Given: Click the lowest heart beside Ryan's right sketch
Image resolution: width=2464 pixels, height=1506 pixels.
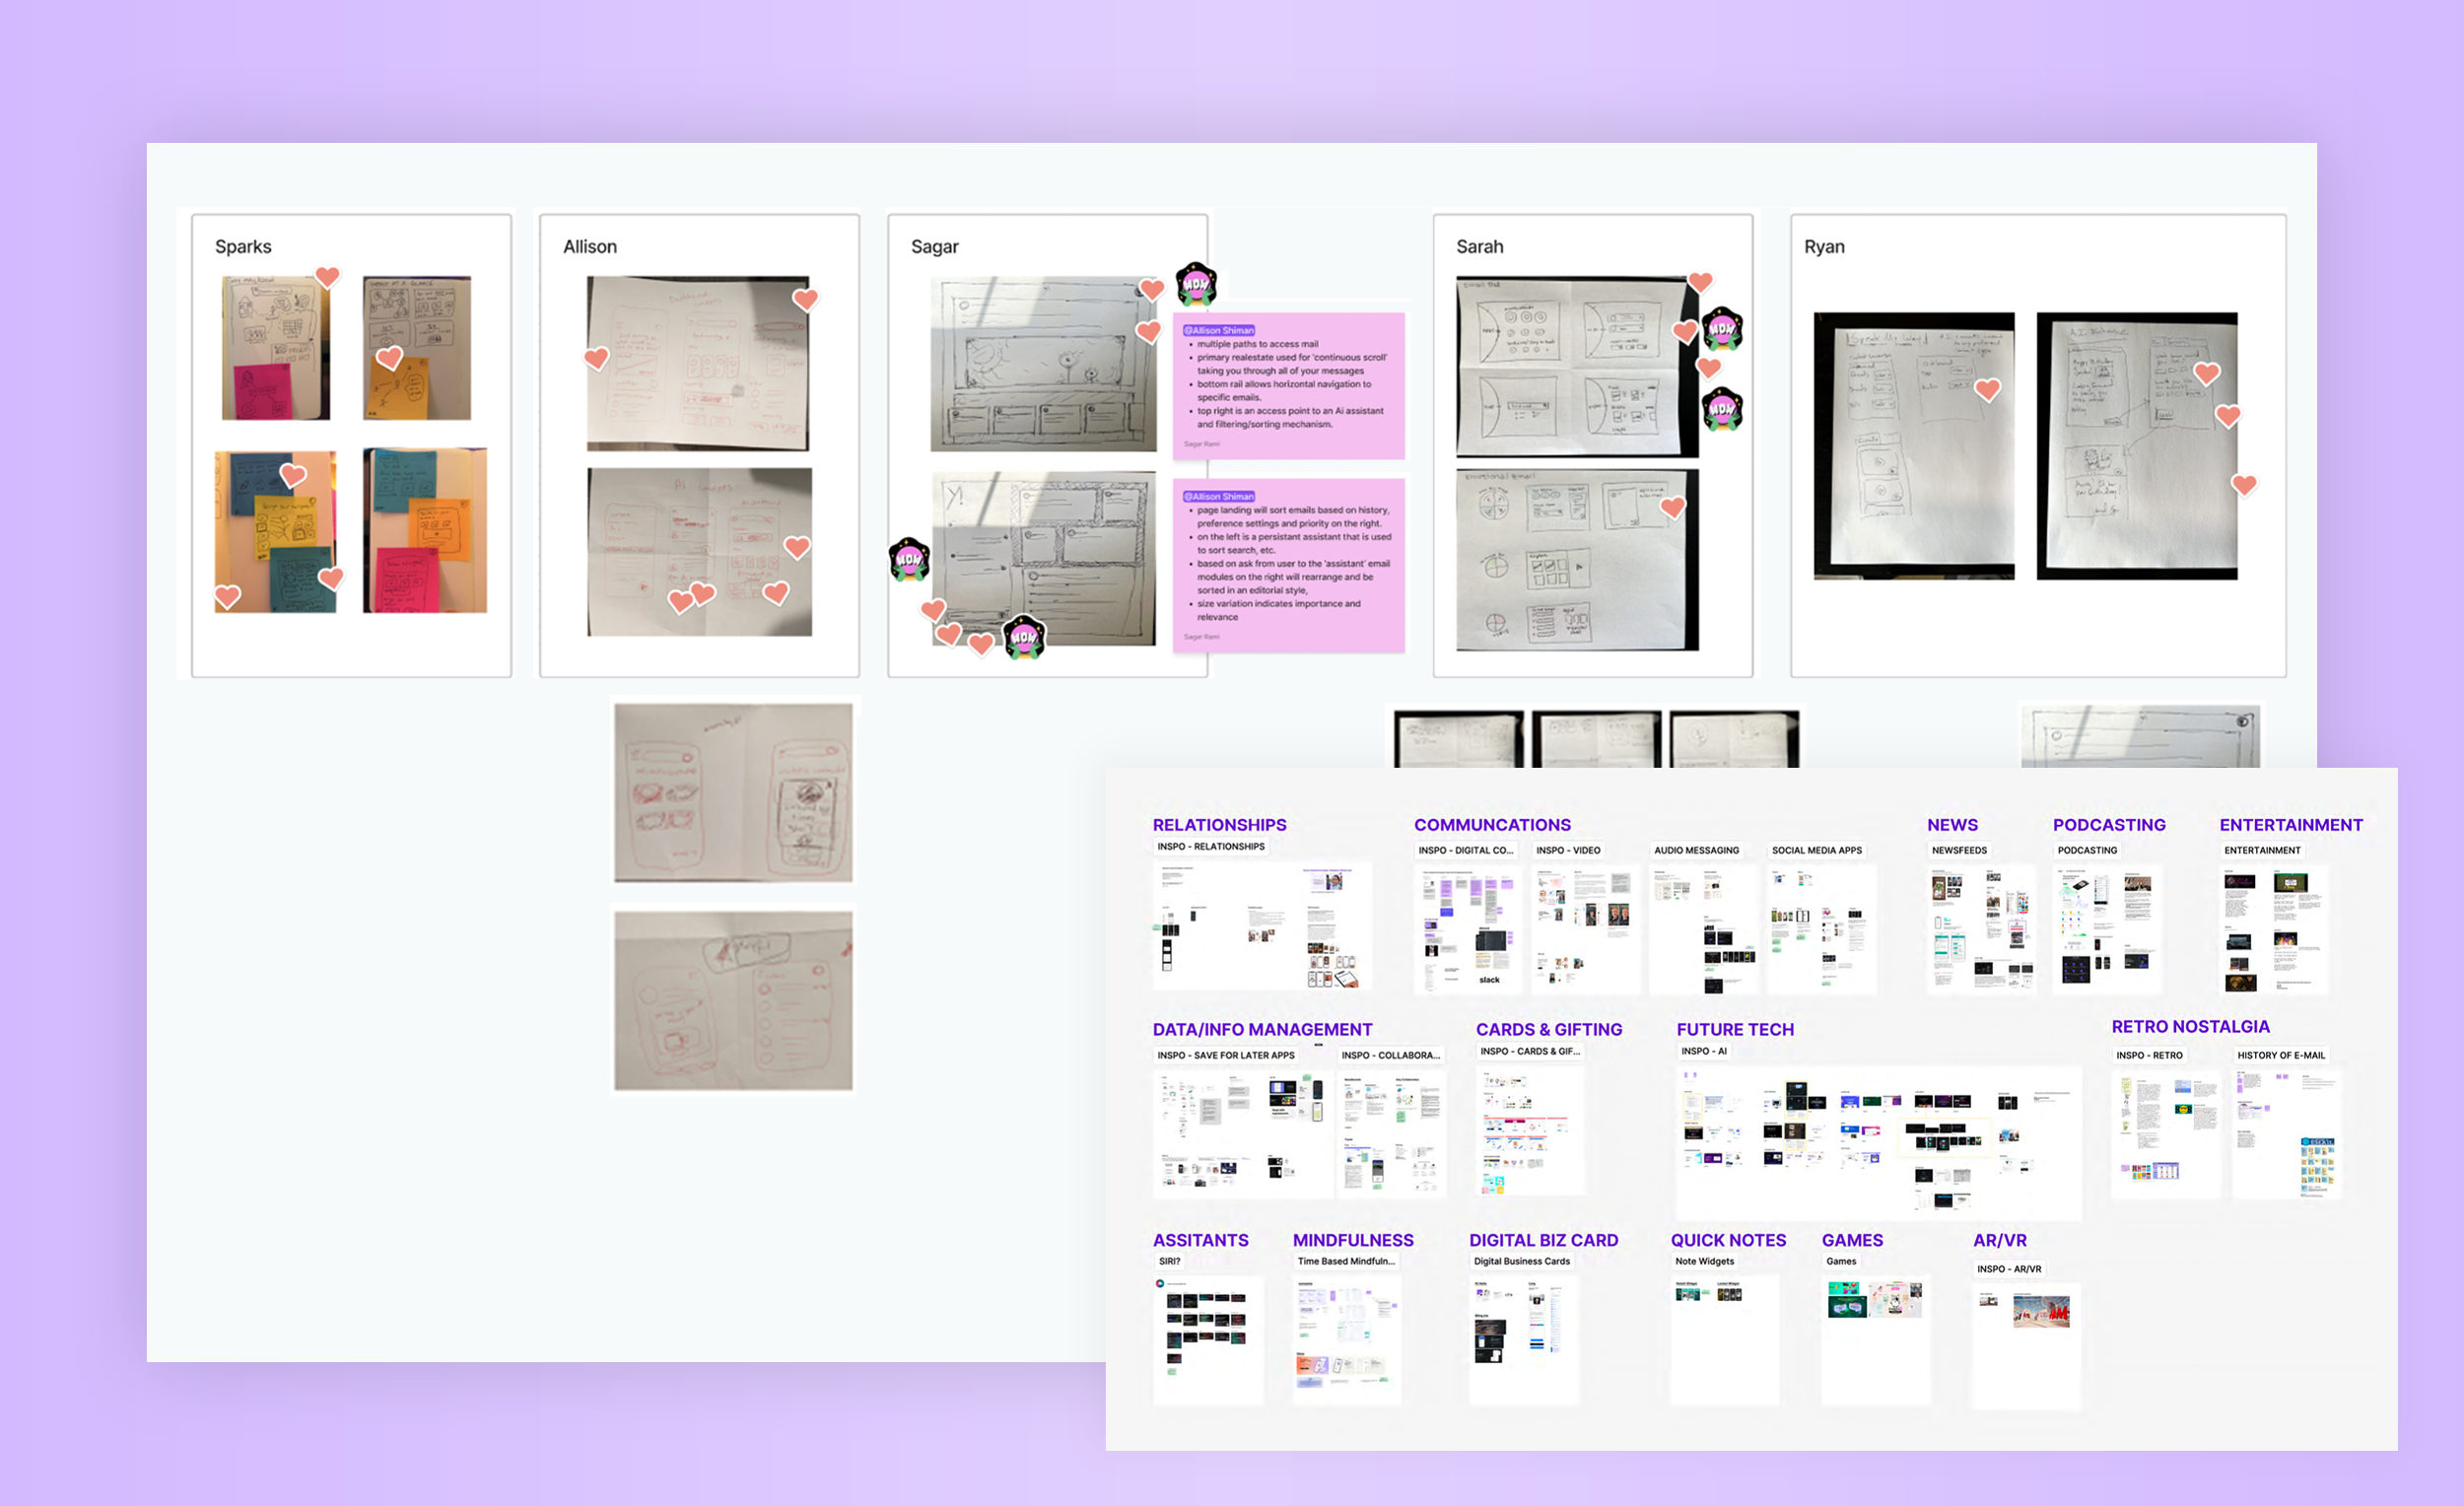Looking at the screenshot, I should 2244,485.
